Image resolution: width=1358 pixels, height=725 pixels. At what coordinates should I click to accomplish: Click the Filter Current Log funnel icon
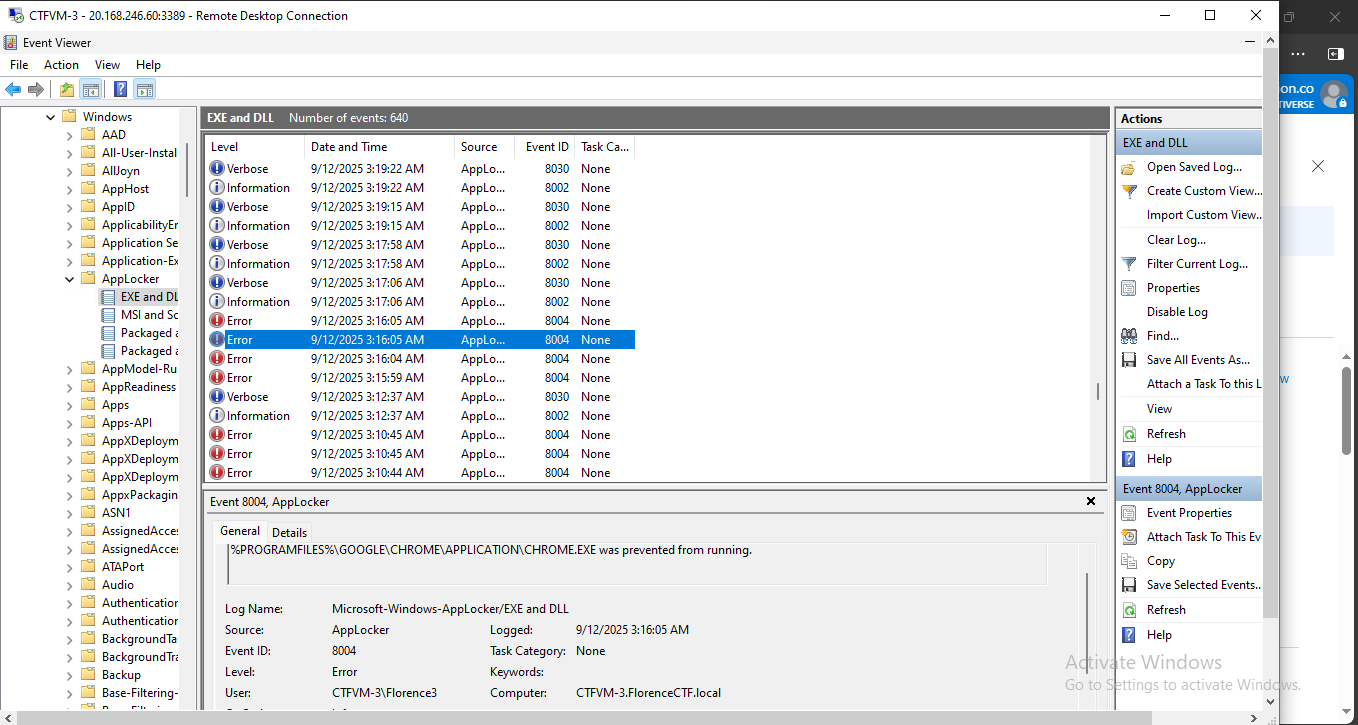point(1129,264)
